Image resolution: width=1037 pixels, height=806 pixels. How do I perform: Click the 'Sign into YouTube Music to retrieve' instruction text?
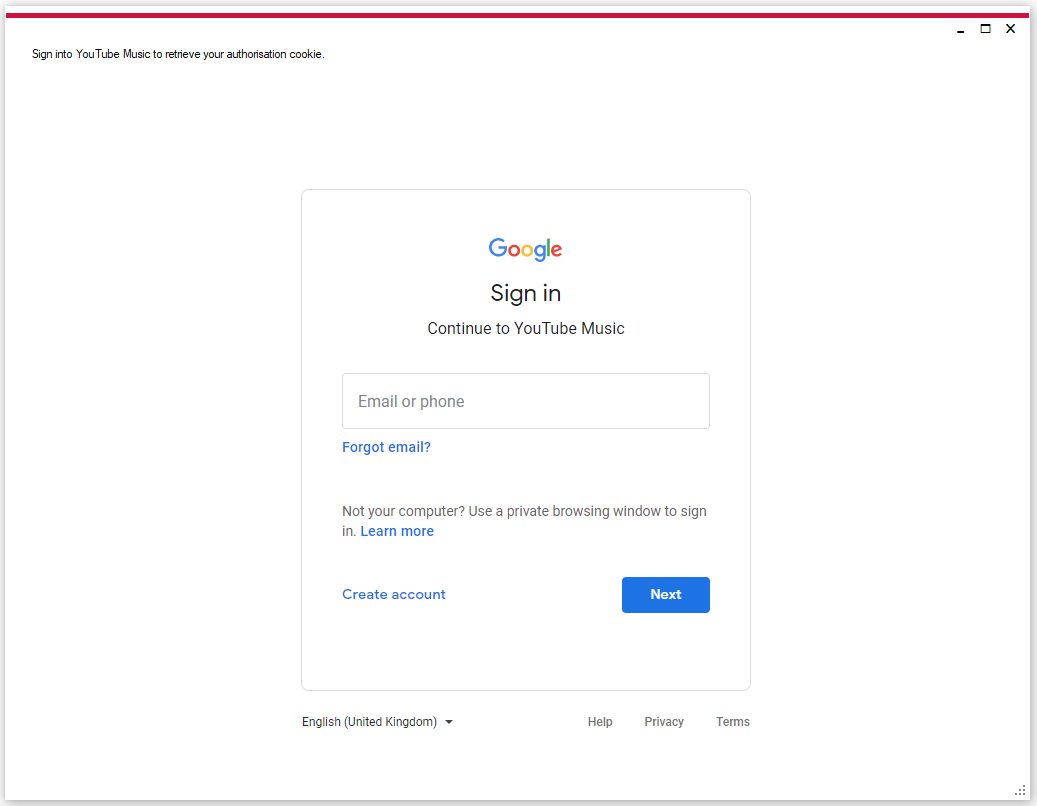point(178,54)
